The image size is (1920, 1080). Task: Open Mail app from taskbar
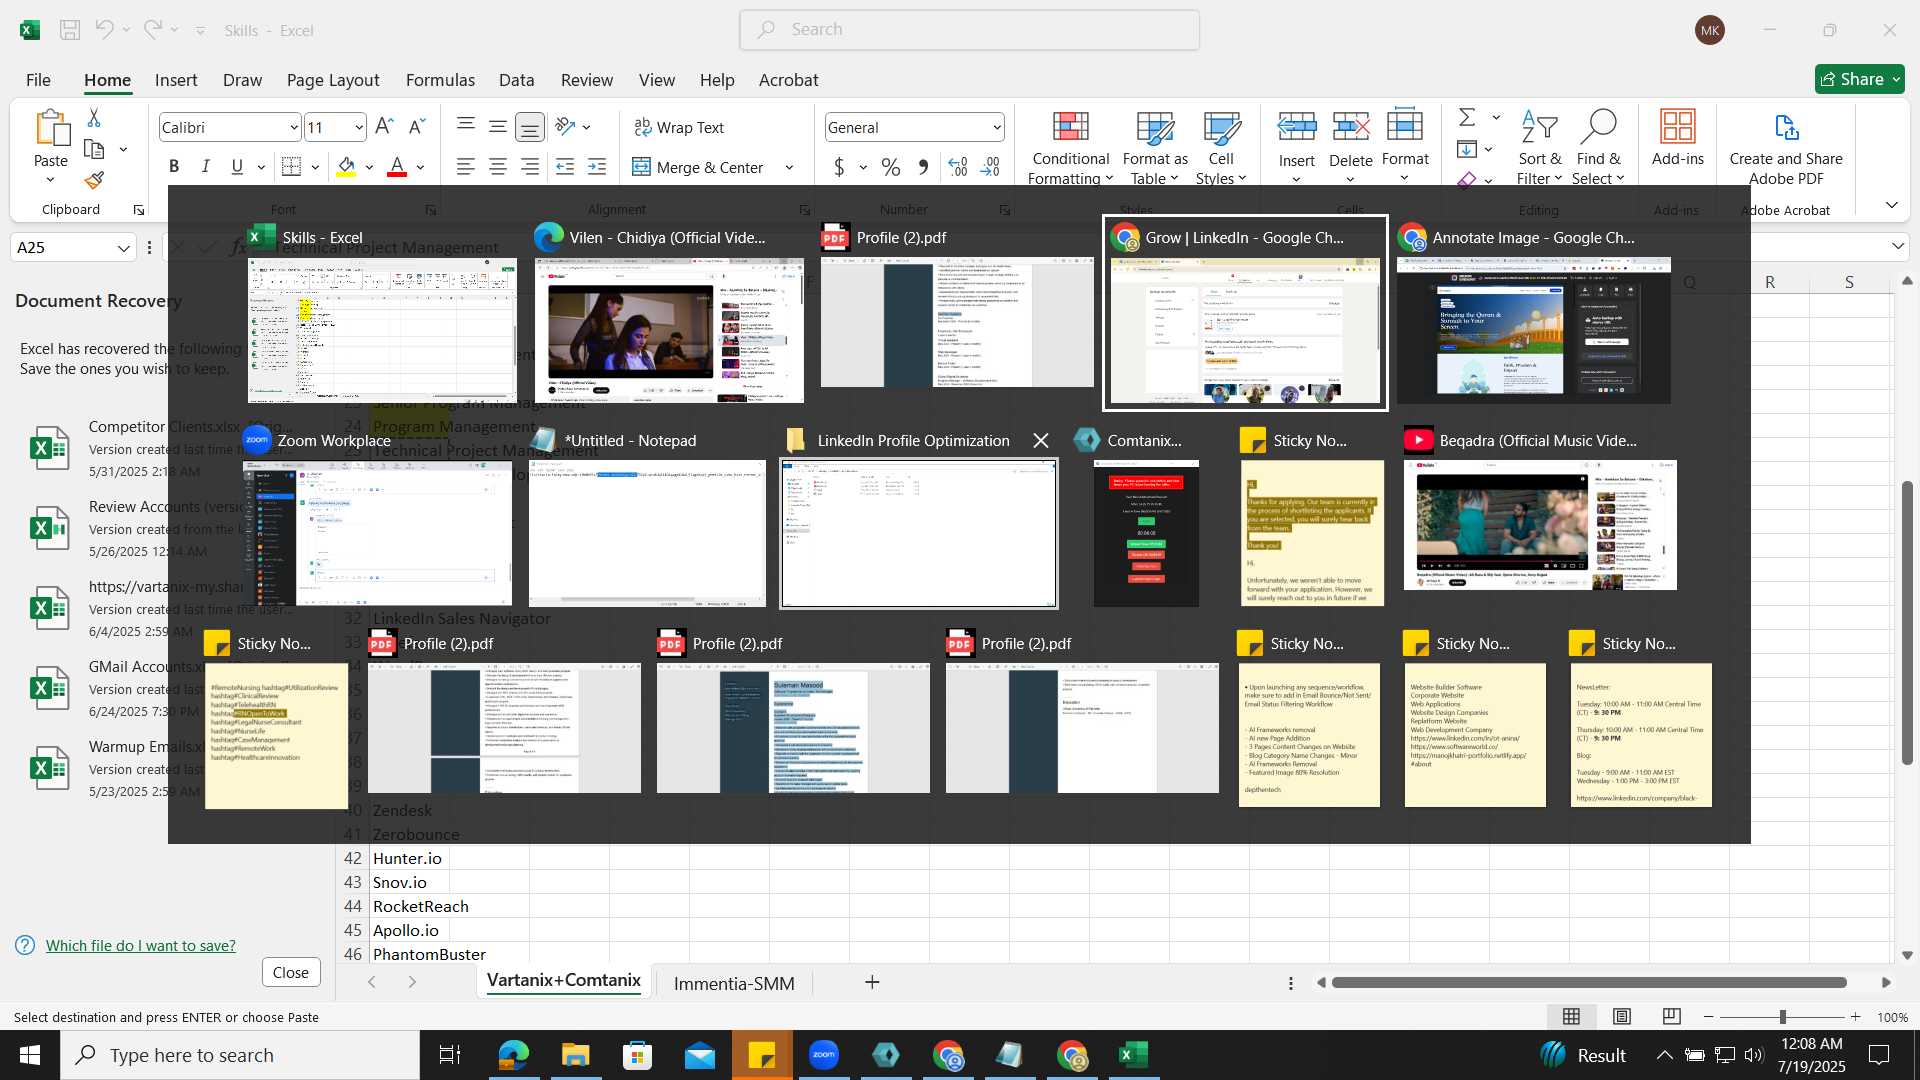click(699, 1055)
